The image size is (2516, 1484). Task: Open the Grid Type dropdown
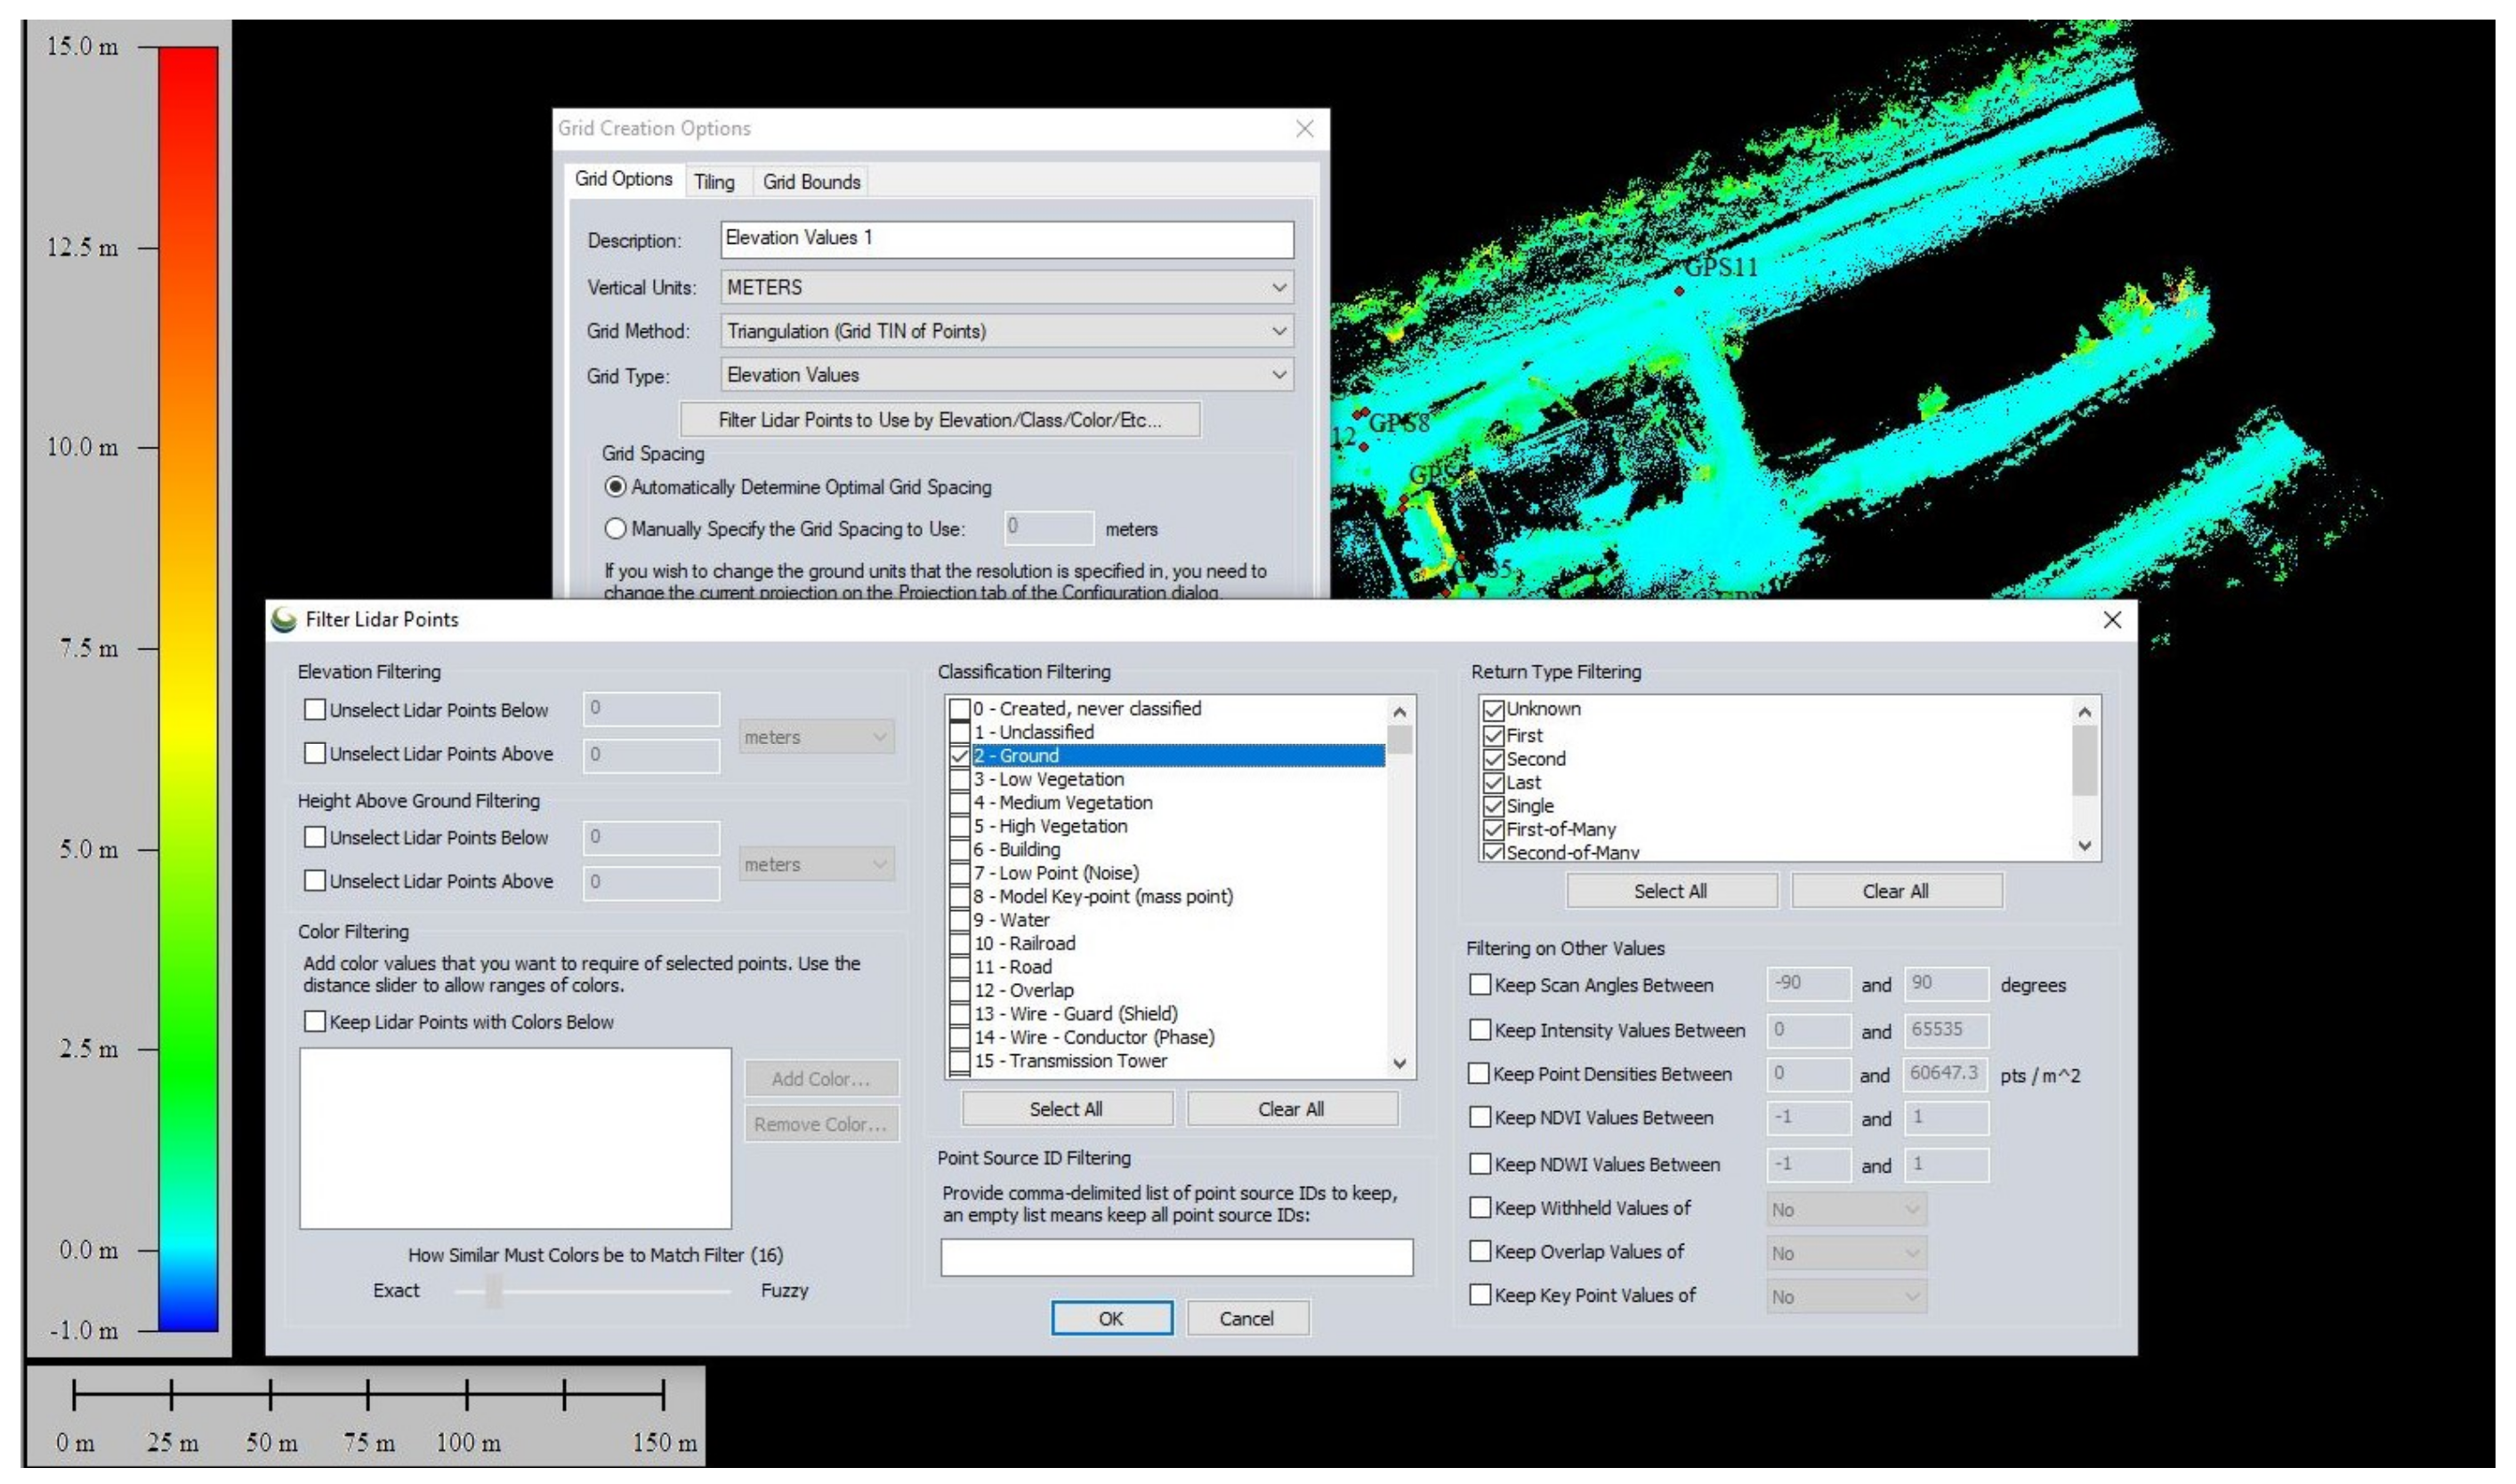[x=1006, y=375]
